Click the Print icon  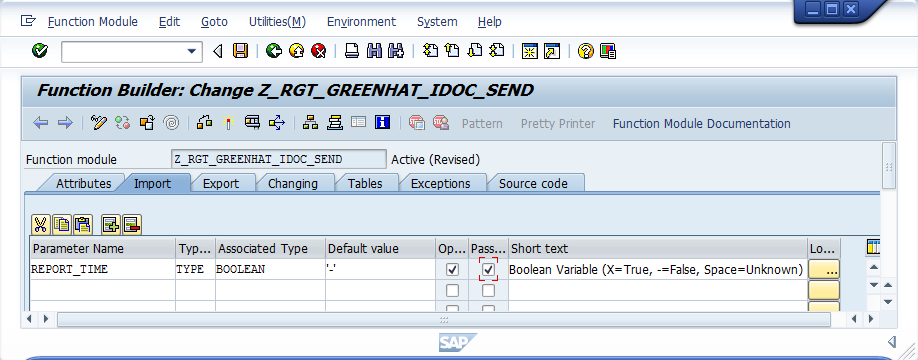pos(352,51)
